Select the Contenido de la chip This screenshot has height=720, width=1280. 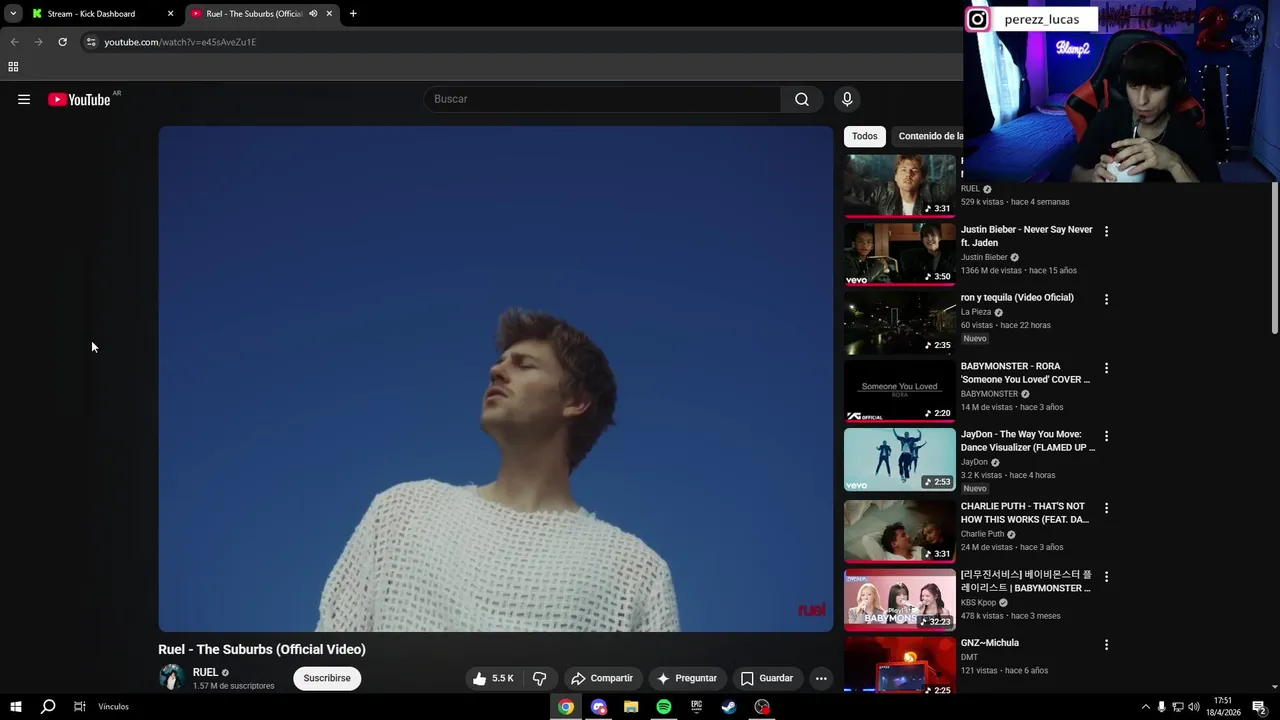point(930,136)
